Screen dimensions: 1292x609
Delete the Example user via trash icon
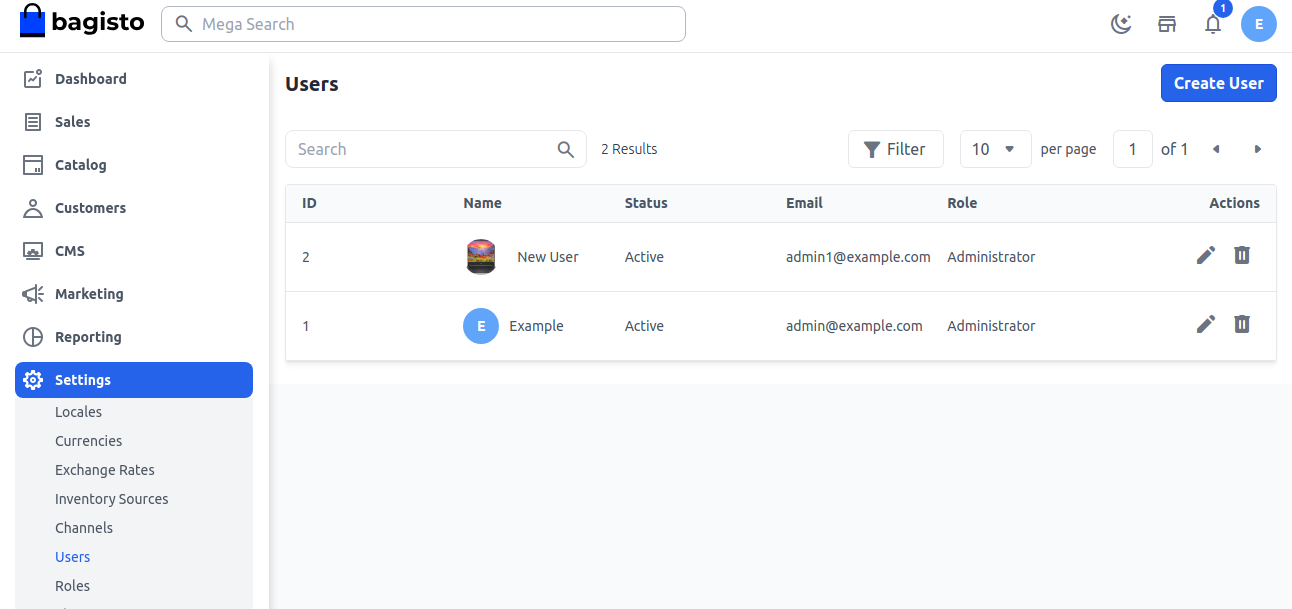point(1242,324)
